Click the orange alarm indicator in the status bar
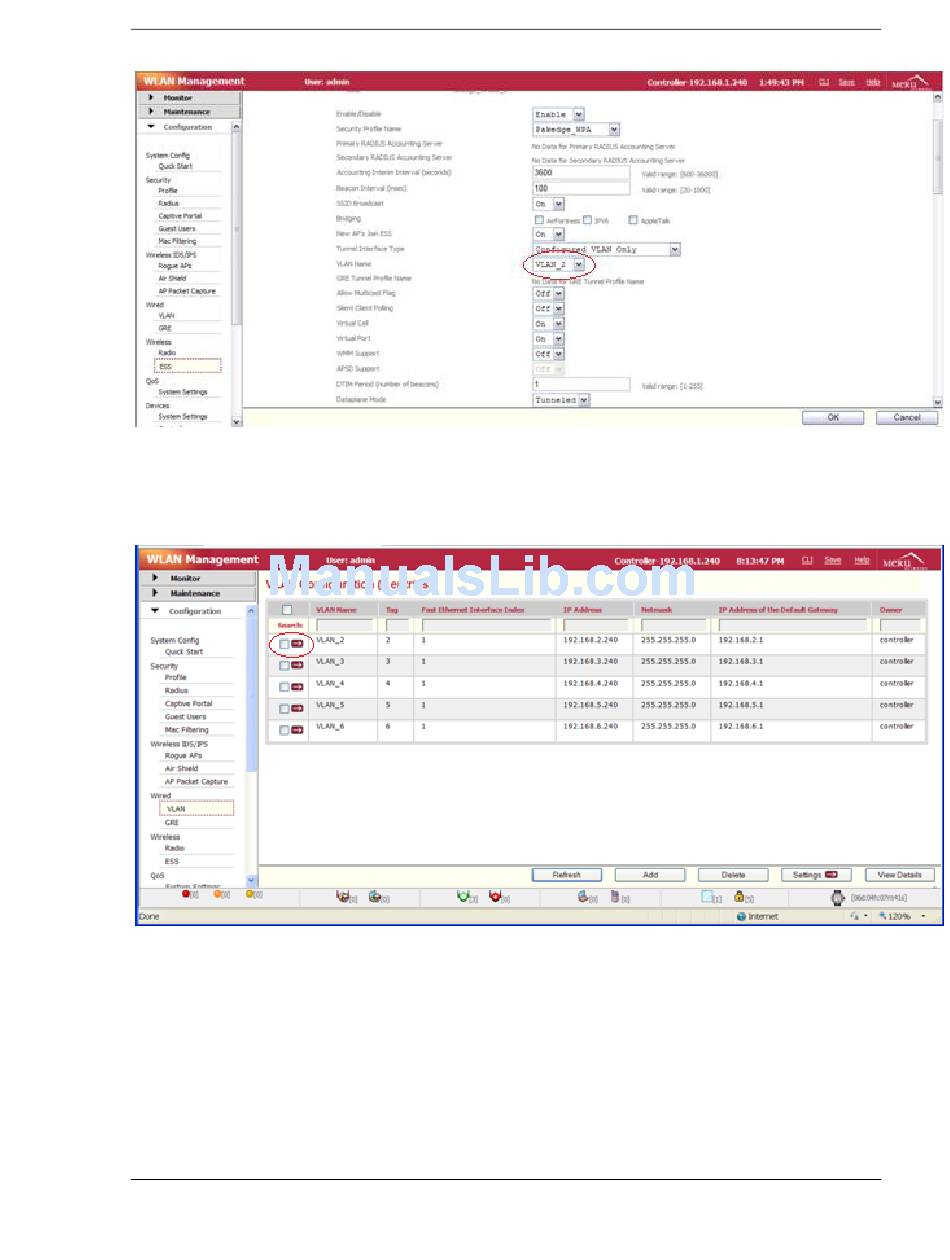Viewport: 950px width, 1260px height. [x=217, y=895]
